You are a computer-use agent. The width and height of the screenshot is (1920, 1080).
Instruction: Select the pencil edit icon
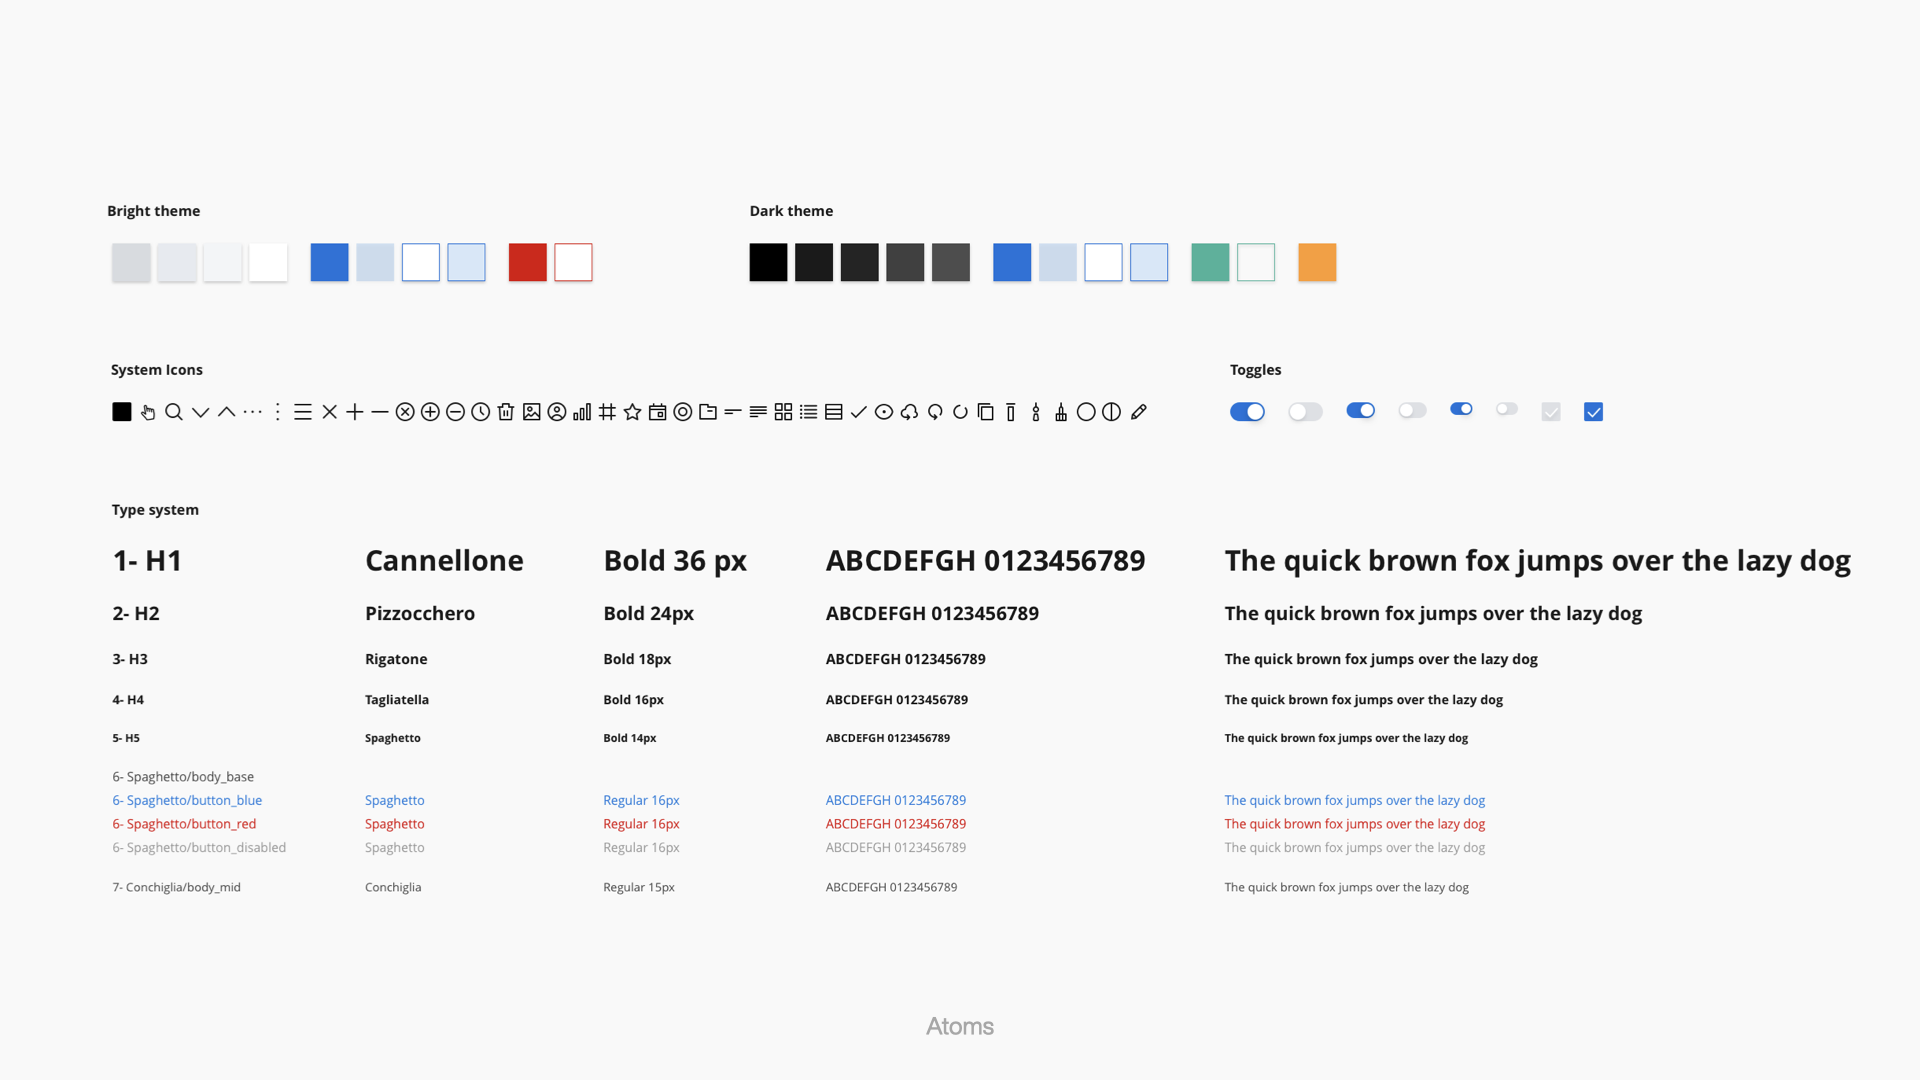[x=1140, y=411]
